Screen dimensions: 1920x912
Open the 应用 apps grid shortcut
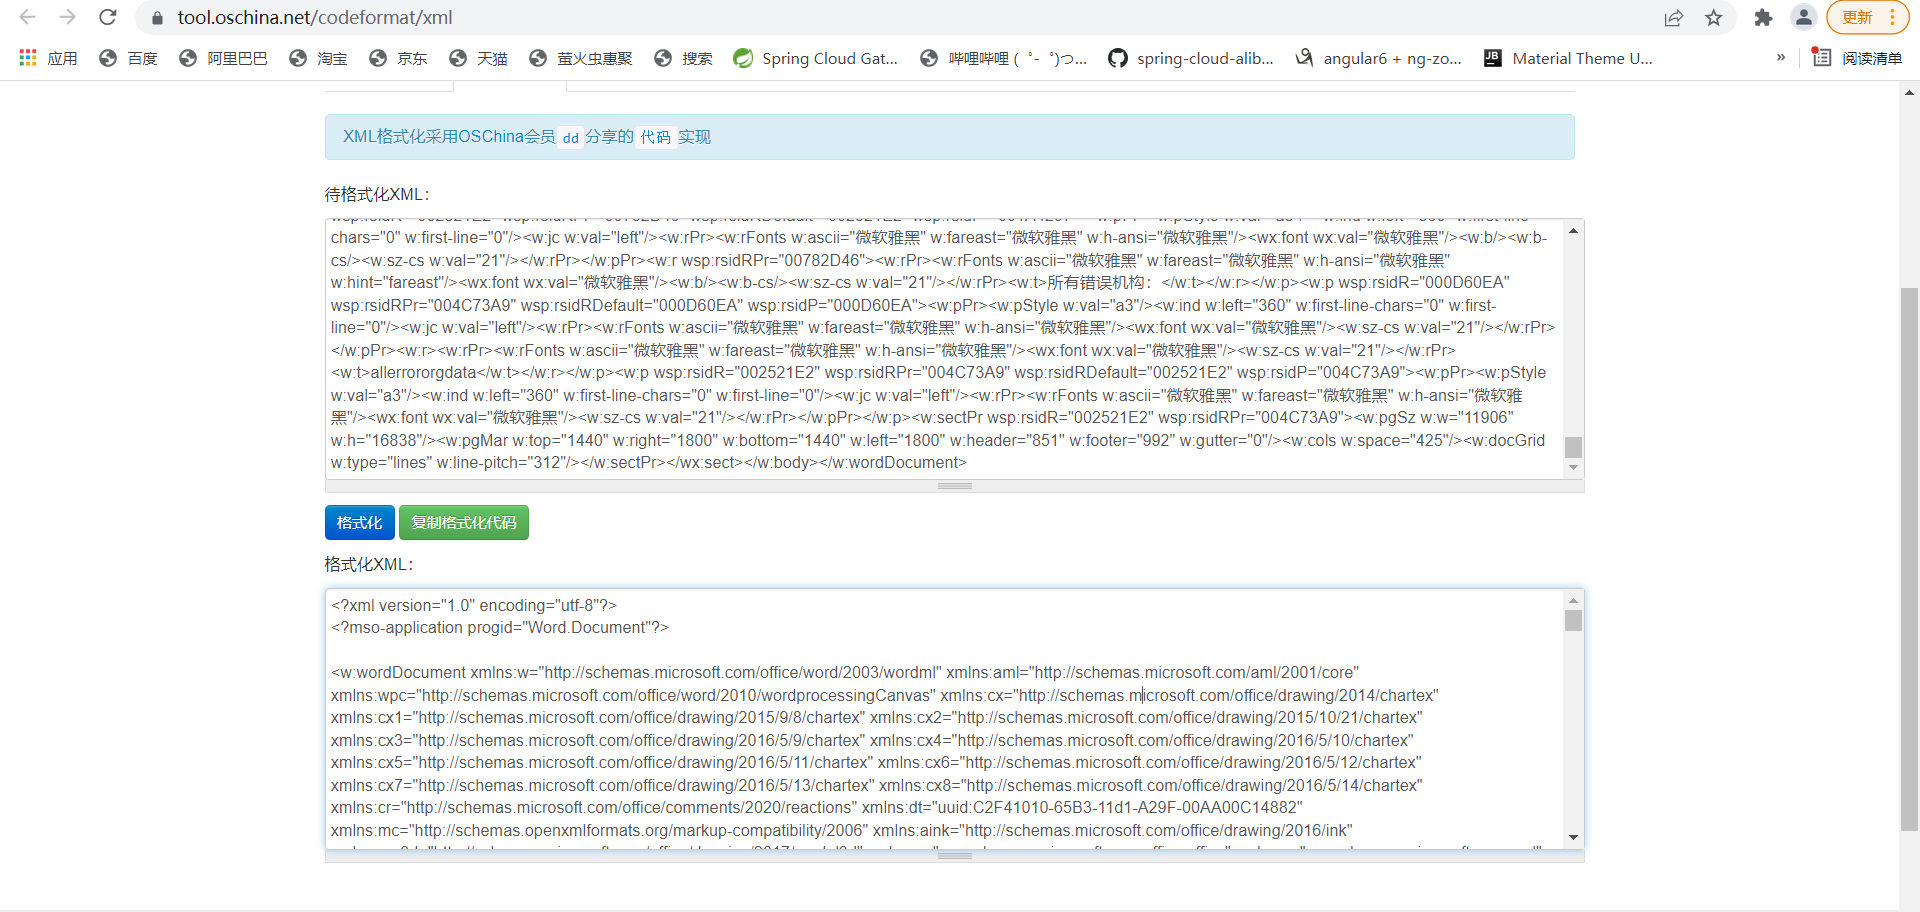[x=47, y=58]
